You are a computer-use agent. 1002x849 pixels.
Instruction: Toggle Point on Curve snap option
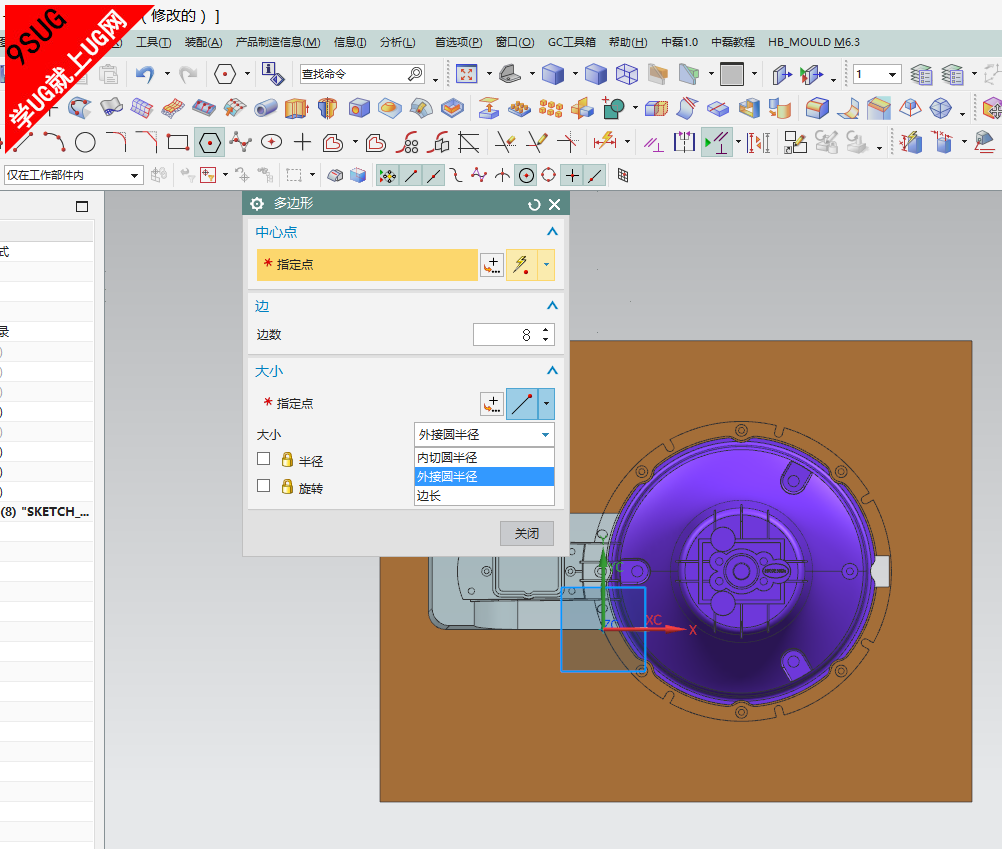click(x=596, y=176)
